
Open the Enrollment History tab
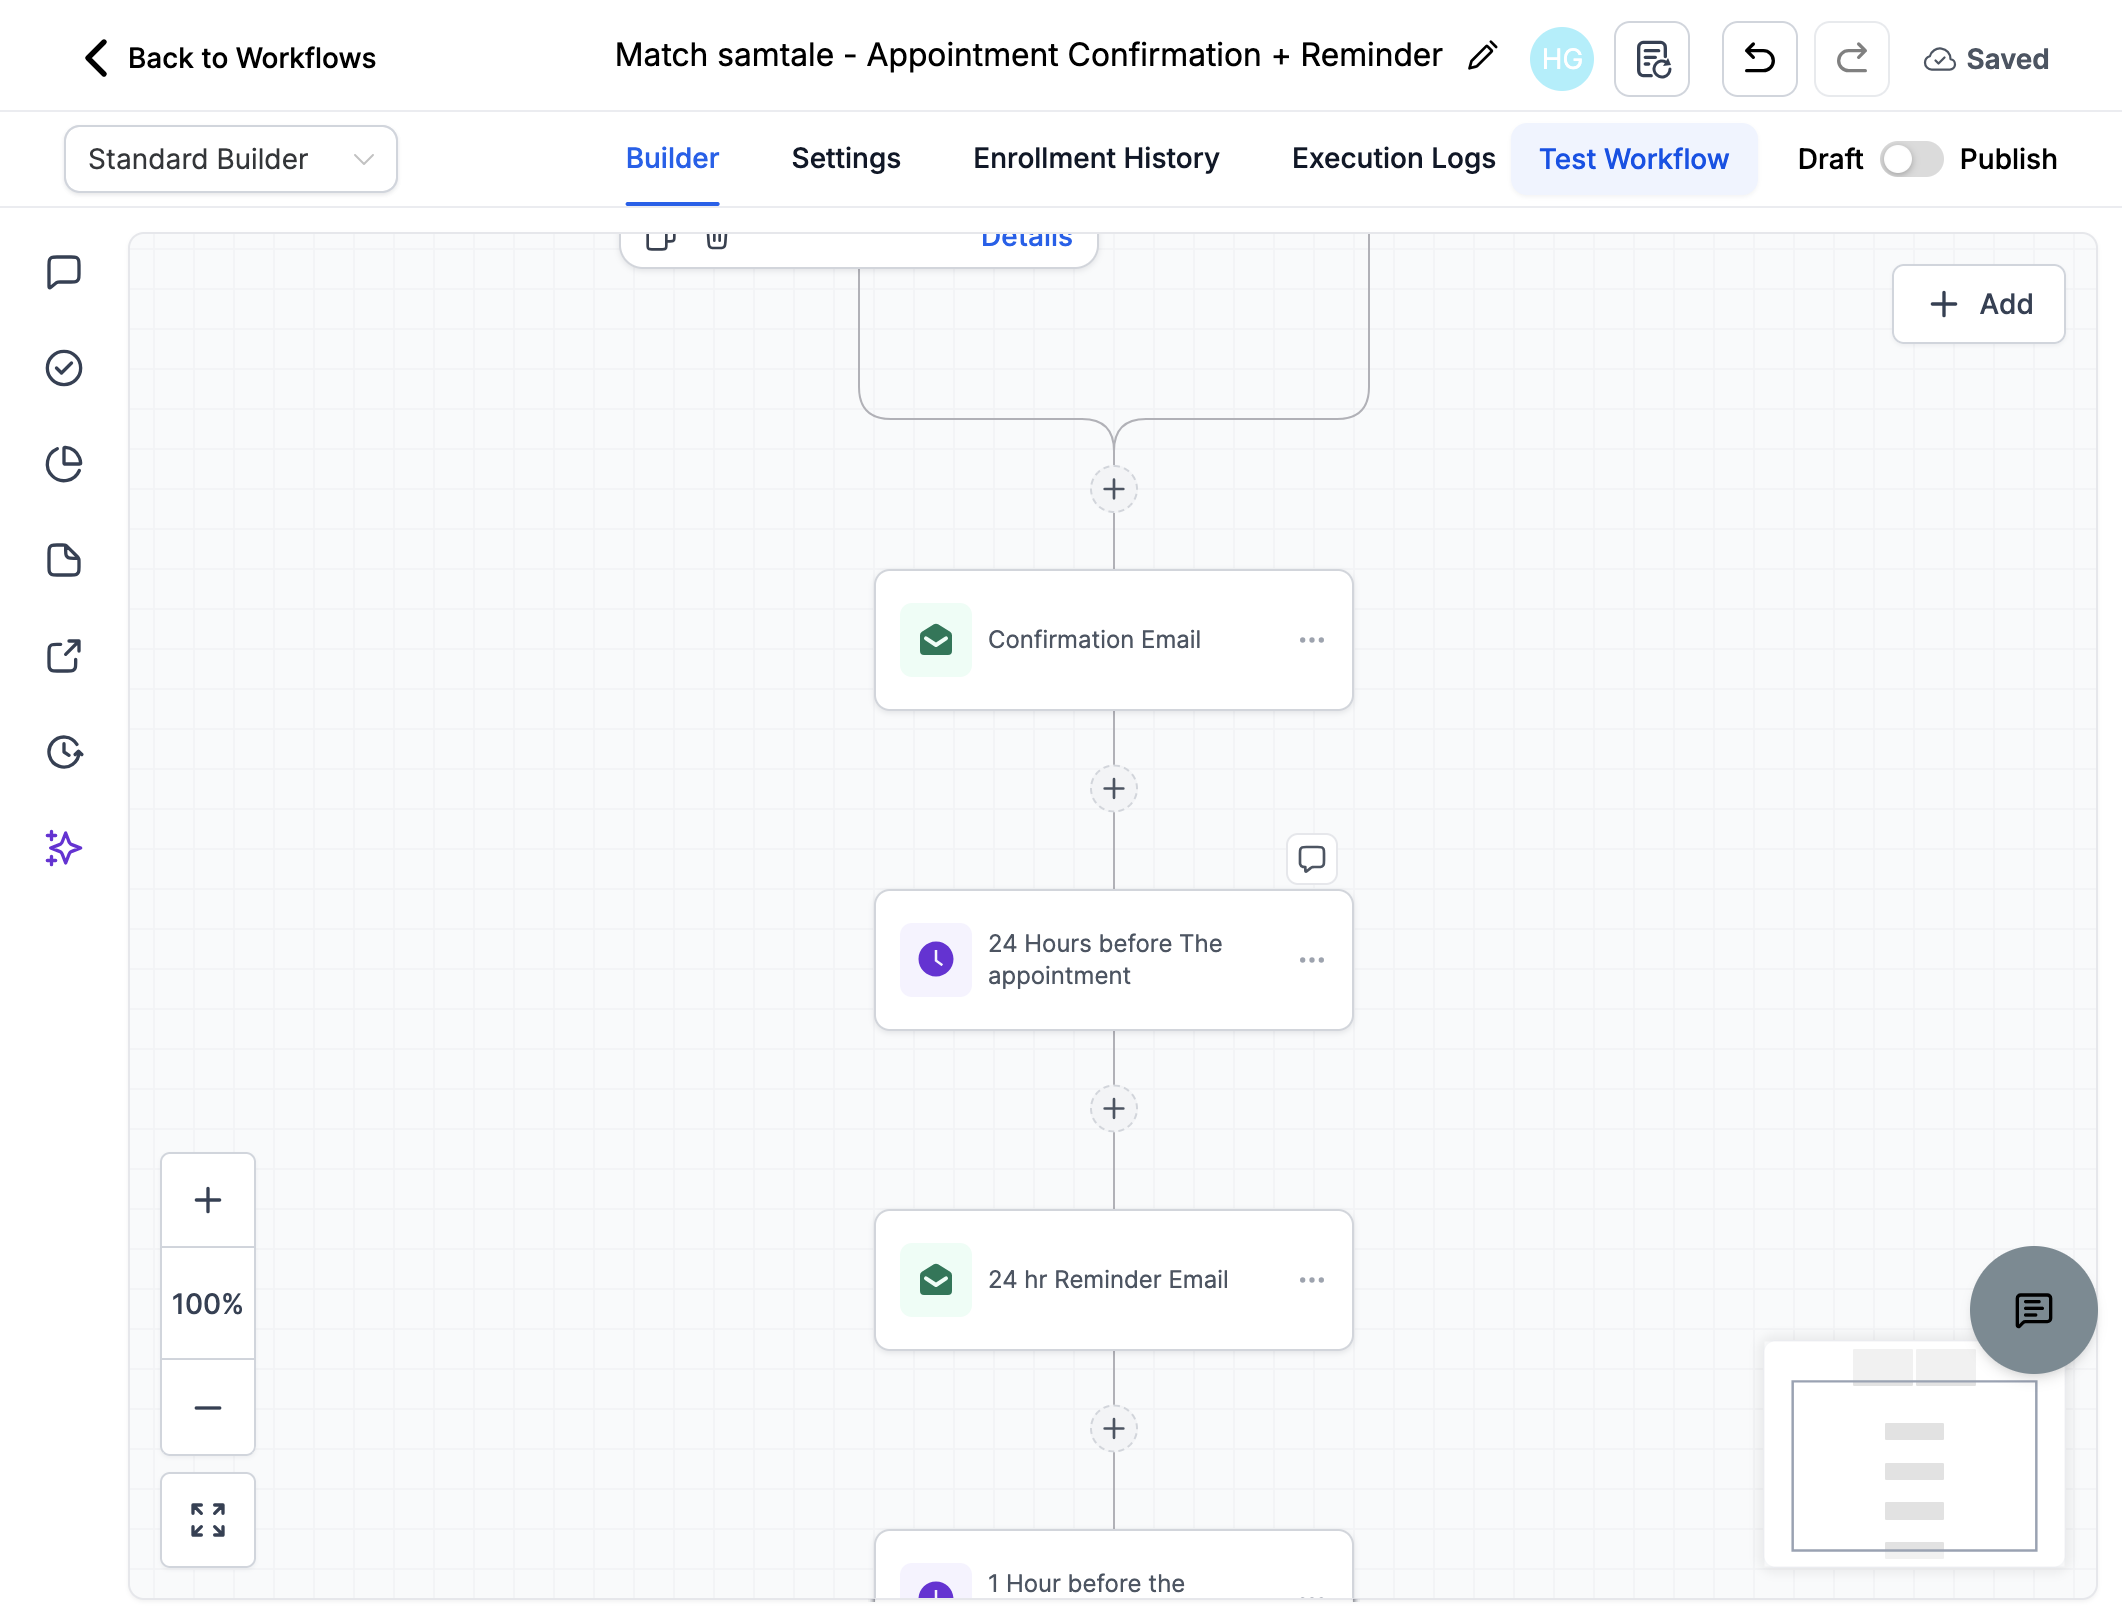[1096, 159]
